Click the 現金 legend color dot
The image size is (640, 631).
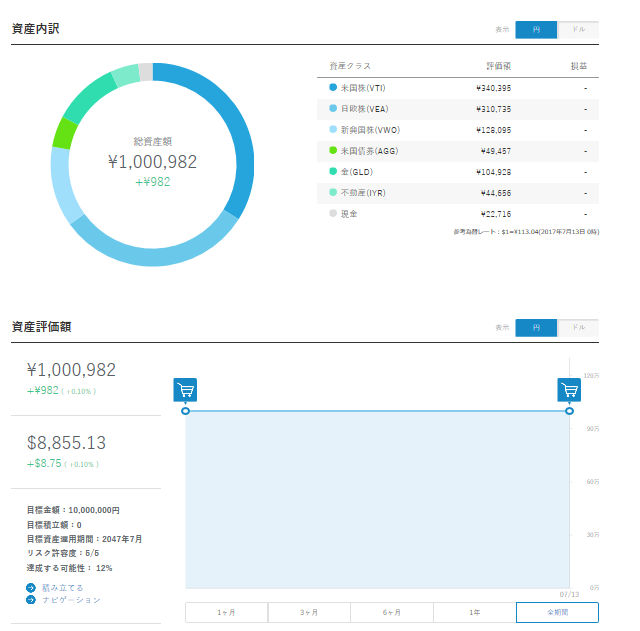click(333, 213)
